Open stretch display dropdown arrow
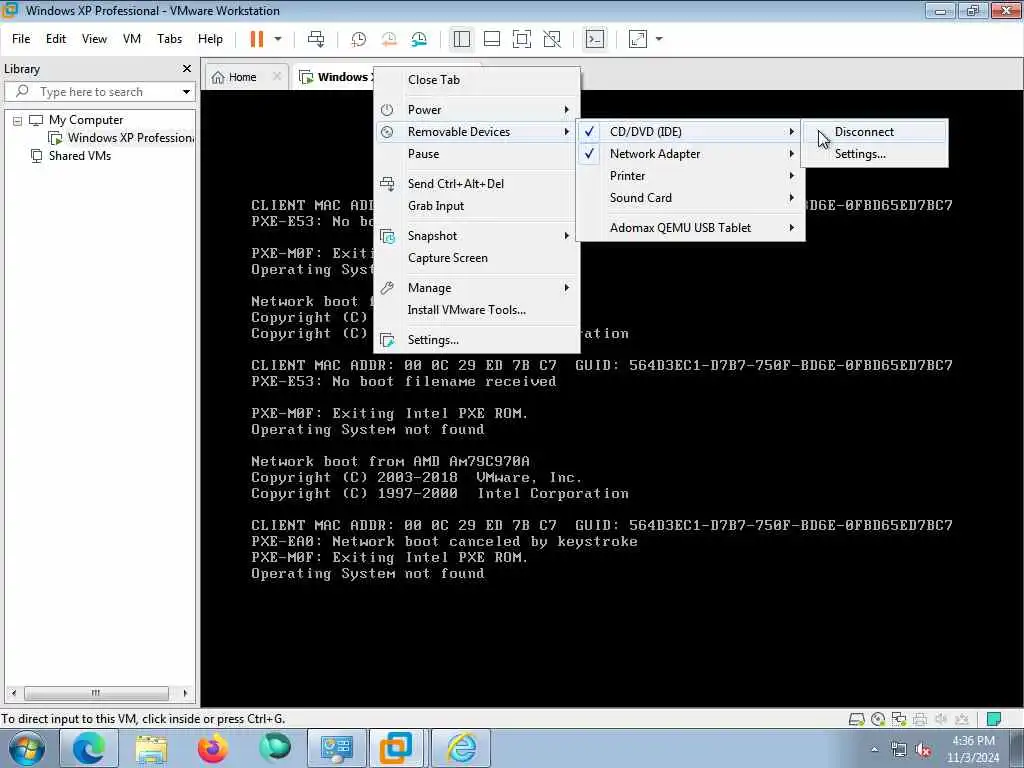The width and height of the screenshot is (1024, 768). click(659, 39)
